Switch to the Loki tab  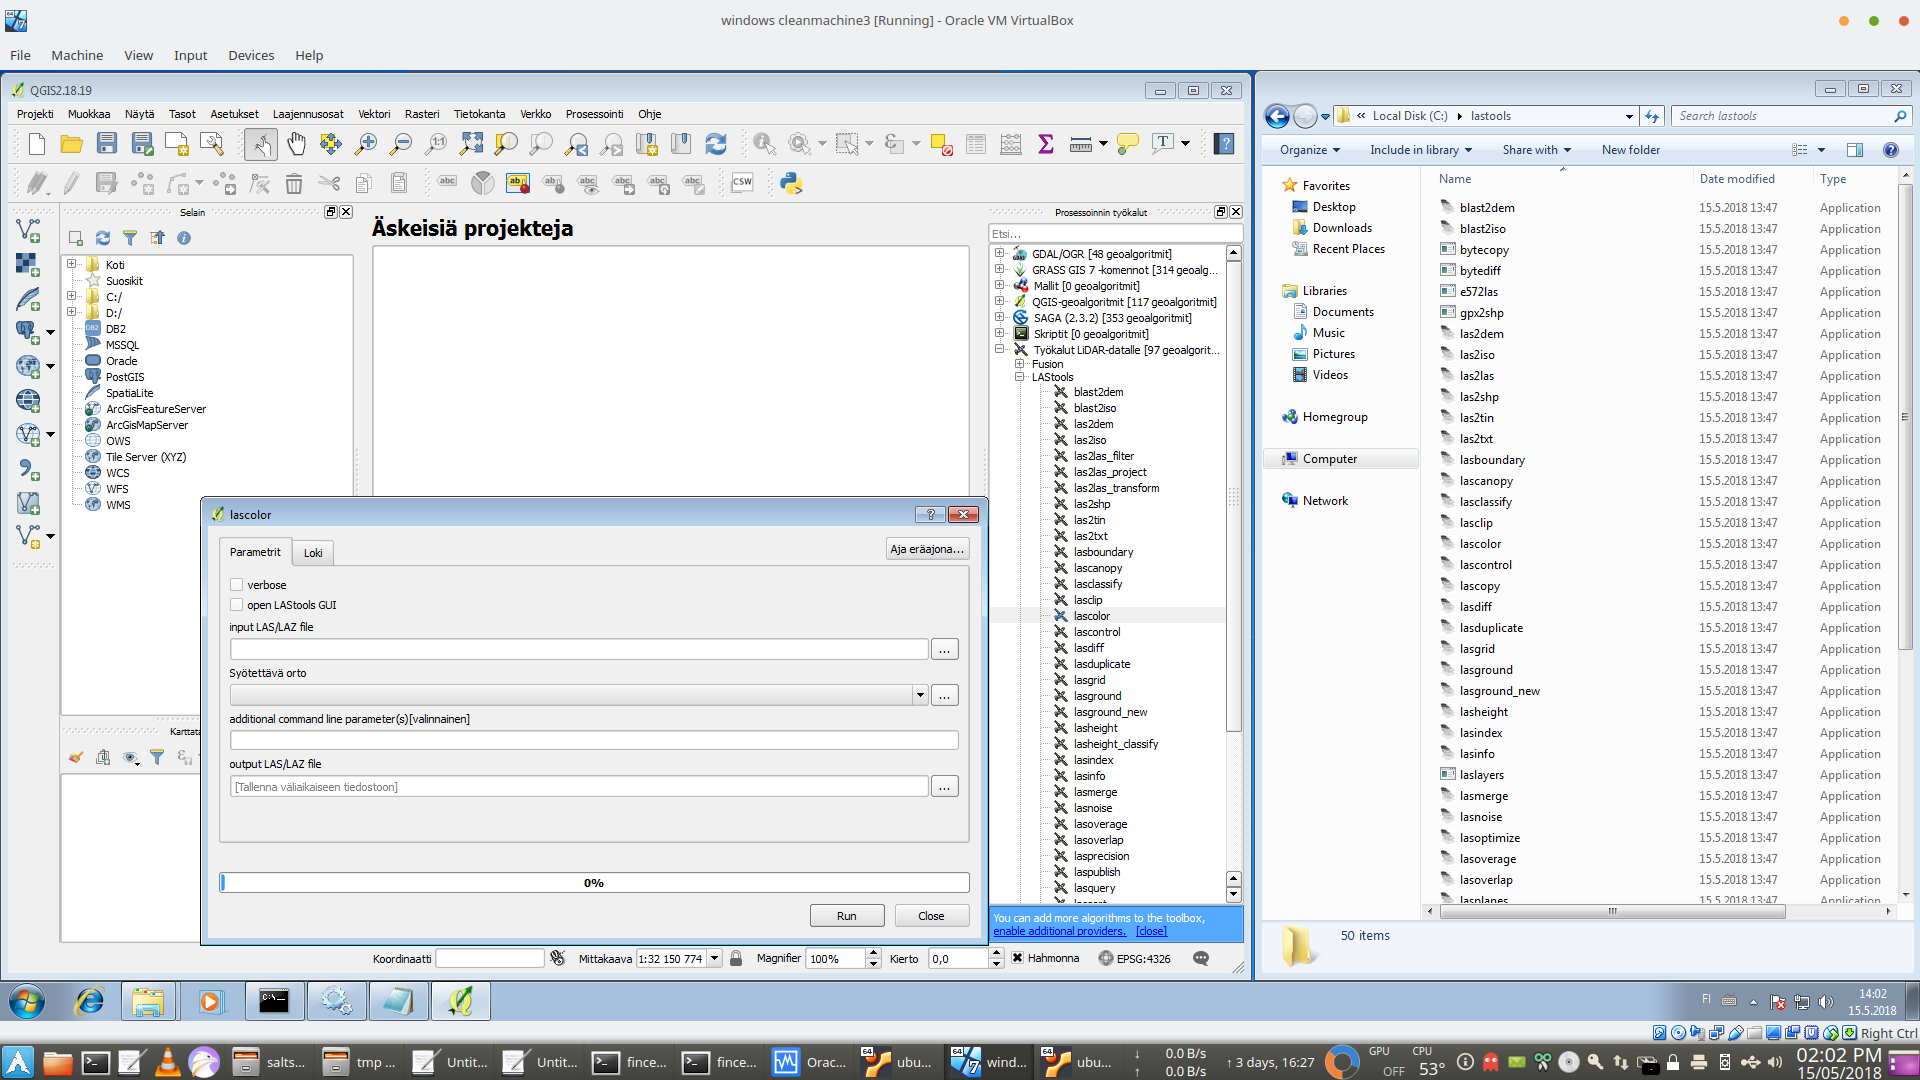point(313,553)
